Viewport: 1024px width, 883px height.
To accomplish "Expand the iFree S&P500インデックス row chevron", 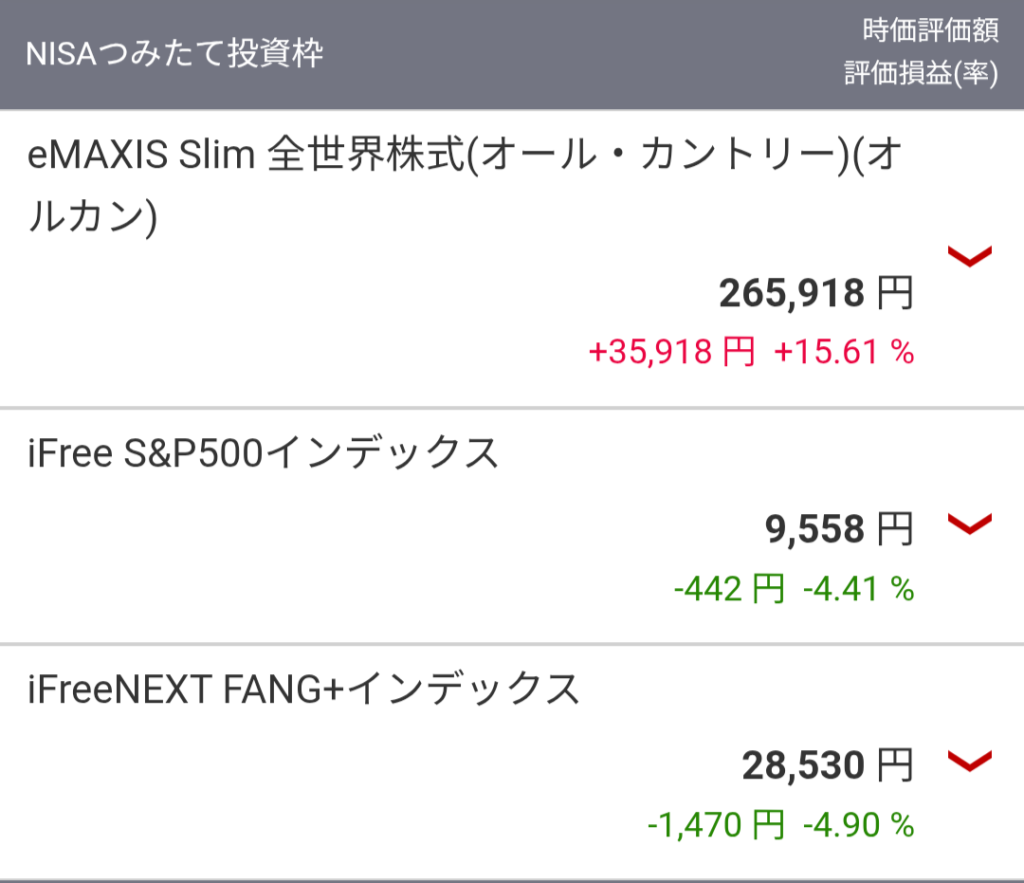I will pos(969,524).
